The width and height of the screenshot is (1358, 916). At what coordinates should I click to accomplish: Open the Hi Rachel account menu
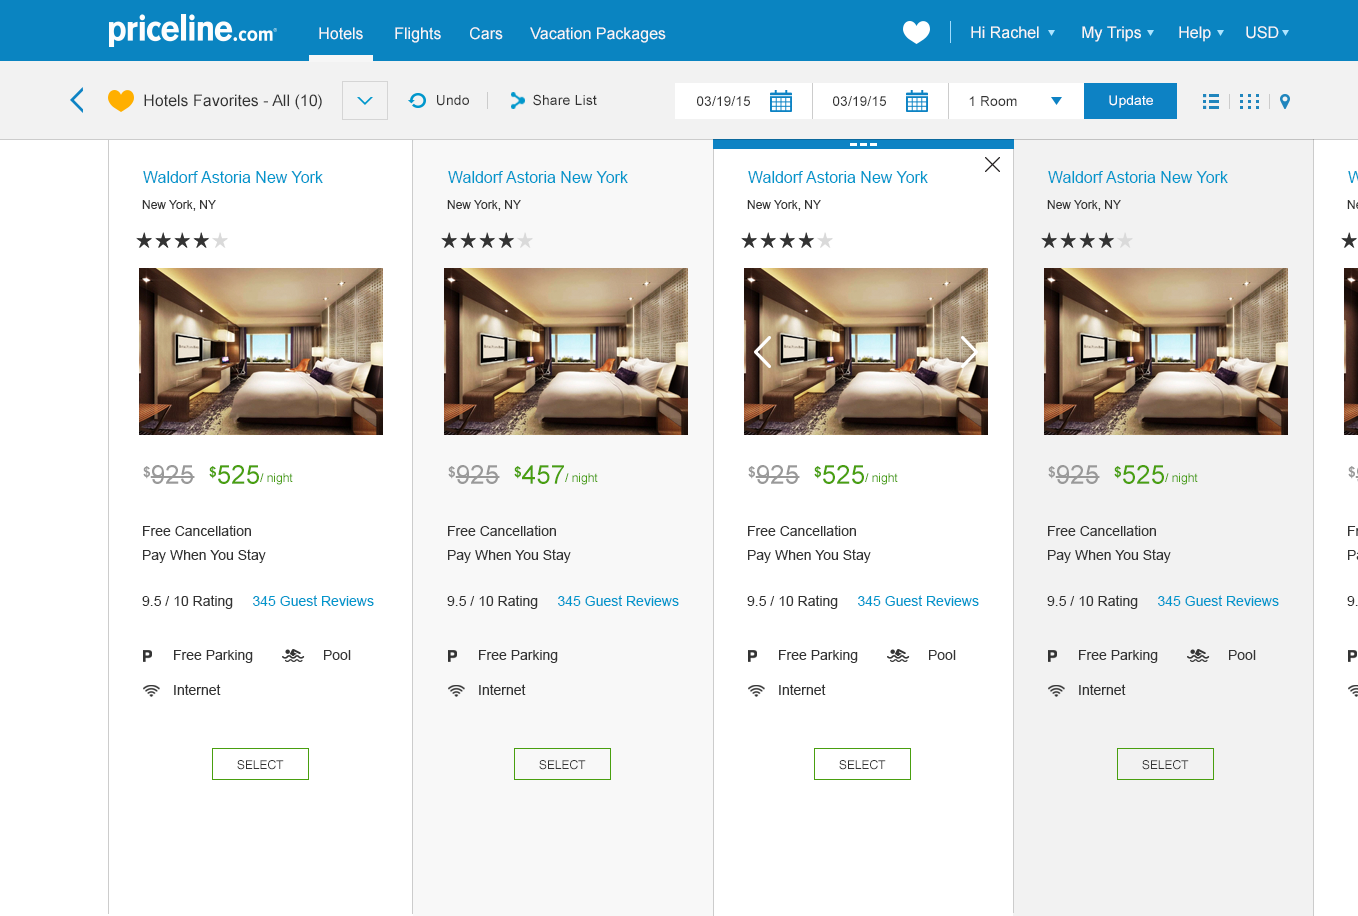tap(1012, 33)
